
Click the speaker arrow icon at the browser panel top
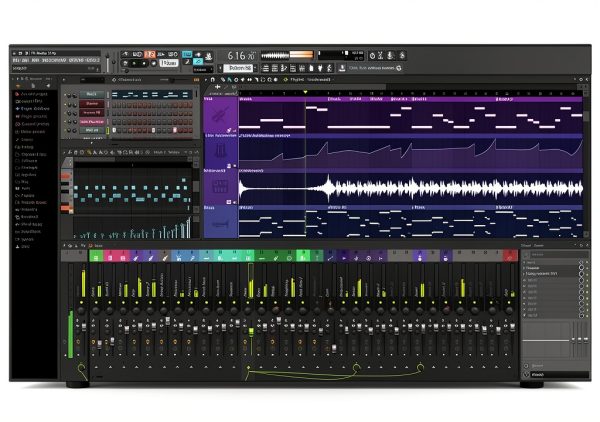[x=47, y=86]
